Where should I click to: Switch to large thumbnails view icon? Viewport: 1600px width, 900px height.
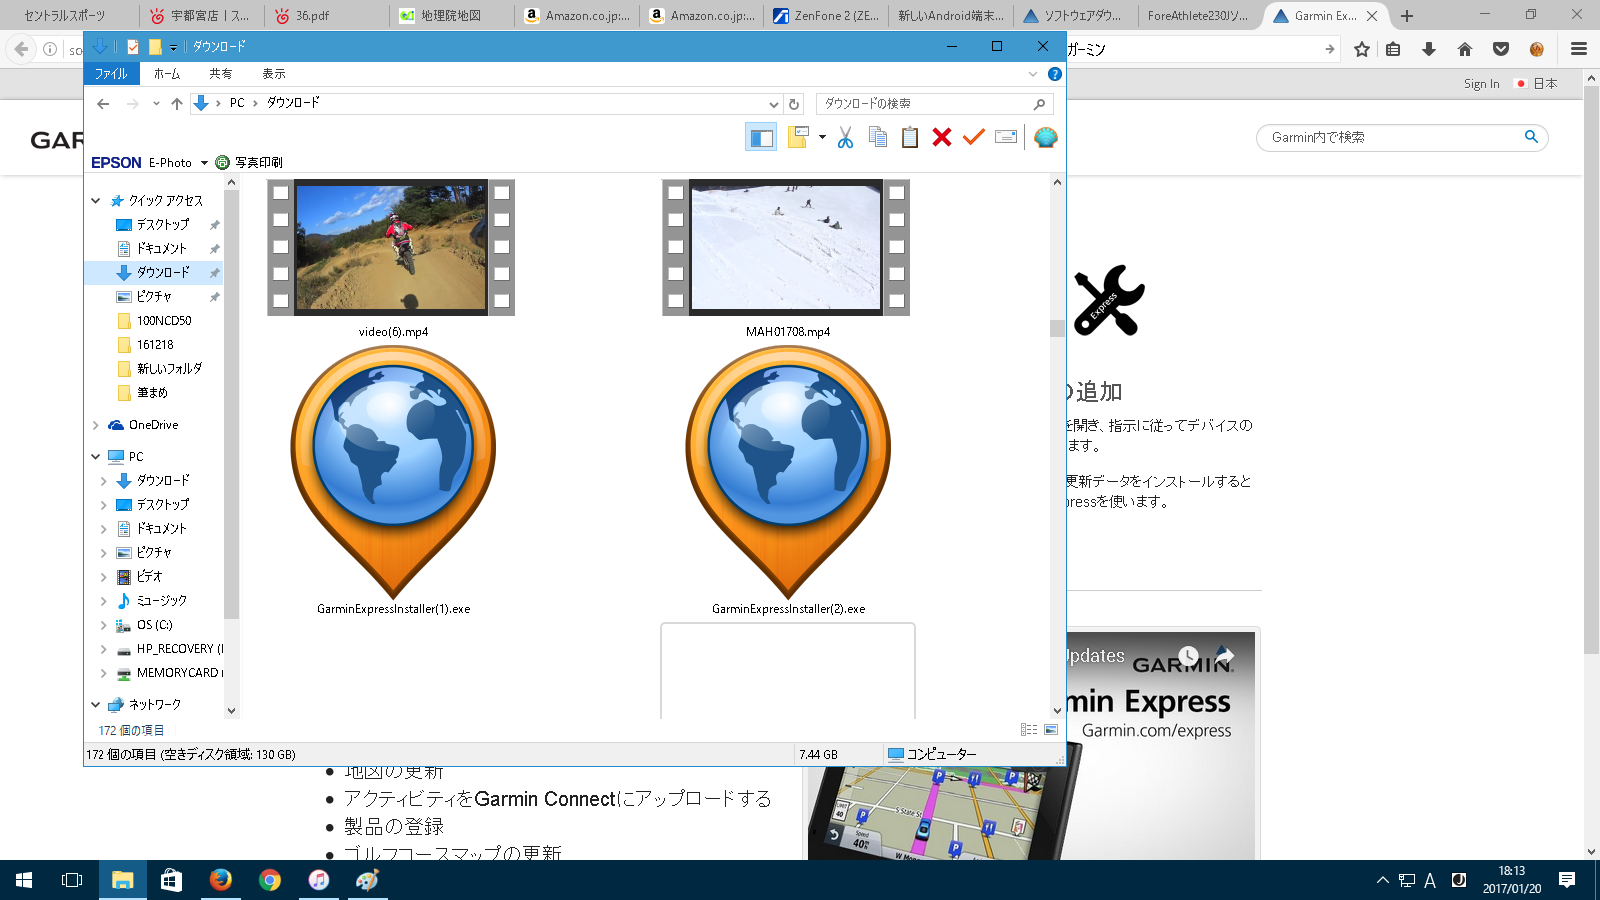(1051, 730)
